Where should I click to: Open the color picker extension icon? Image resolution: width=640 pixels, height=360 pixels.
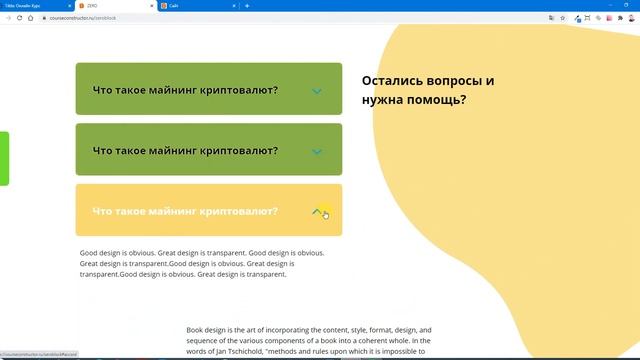pyautogui.click(x=577, y=18)
